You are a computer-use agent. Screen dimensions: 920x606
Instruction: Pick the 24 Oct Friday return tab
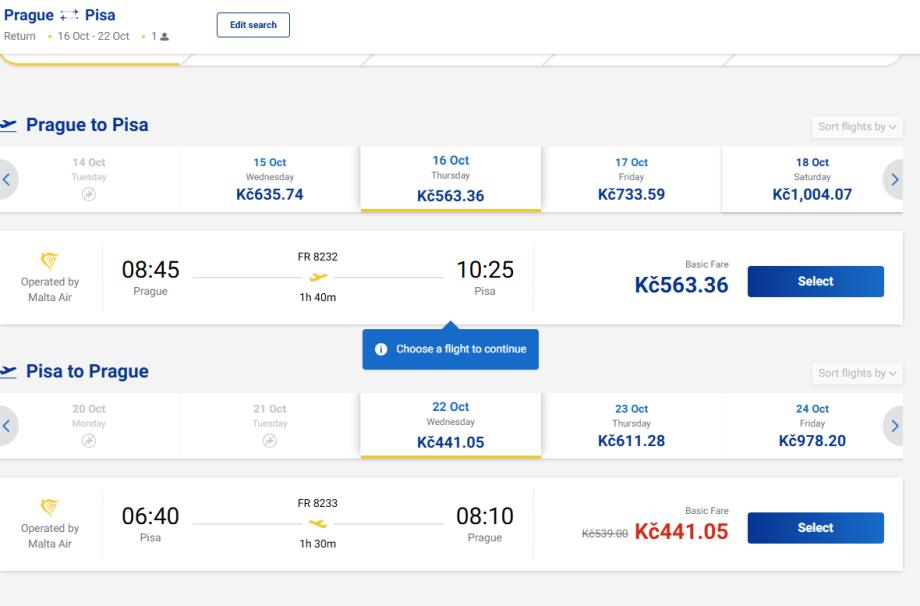(812, 425)
